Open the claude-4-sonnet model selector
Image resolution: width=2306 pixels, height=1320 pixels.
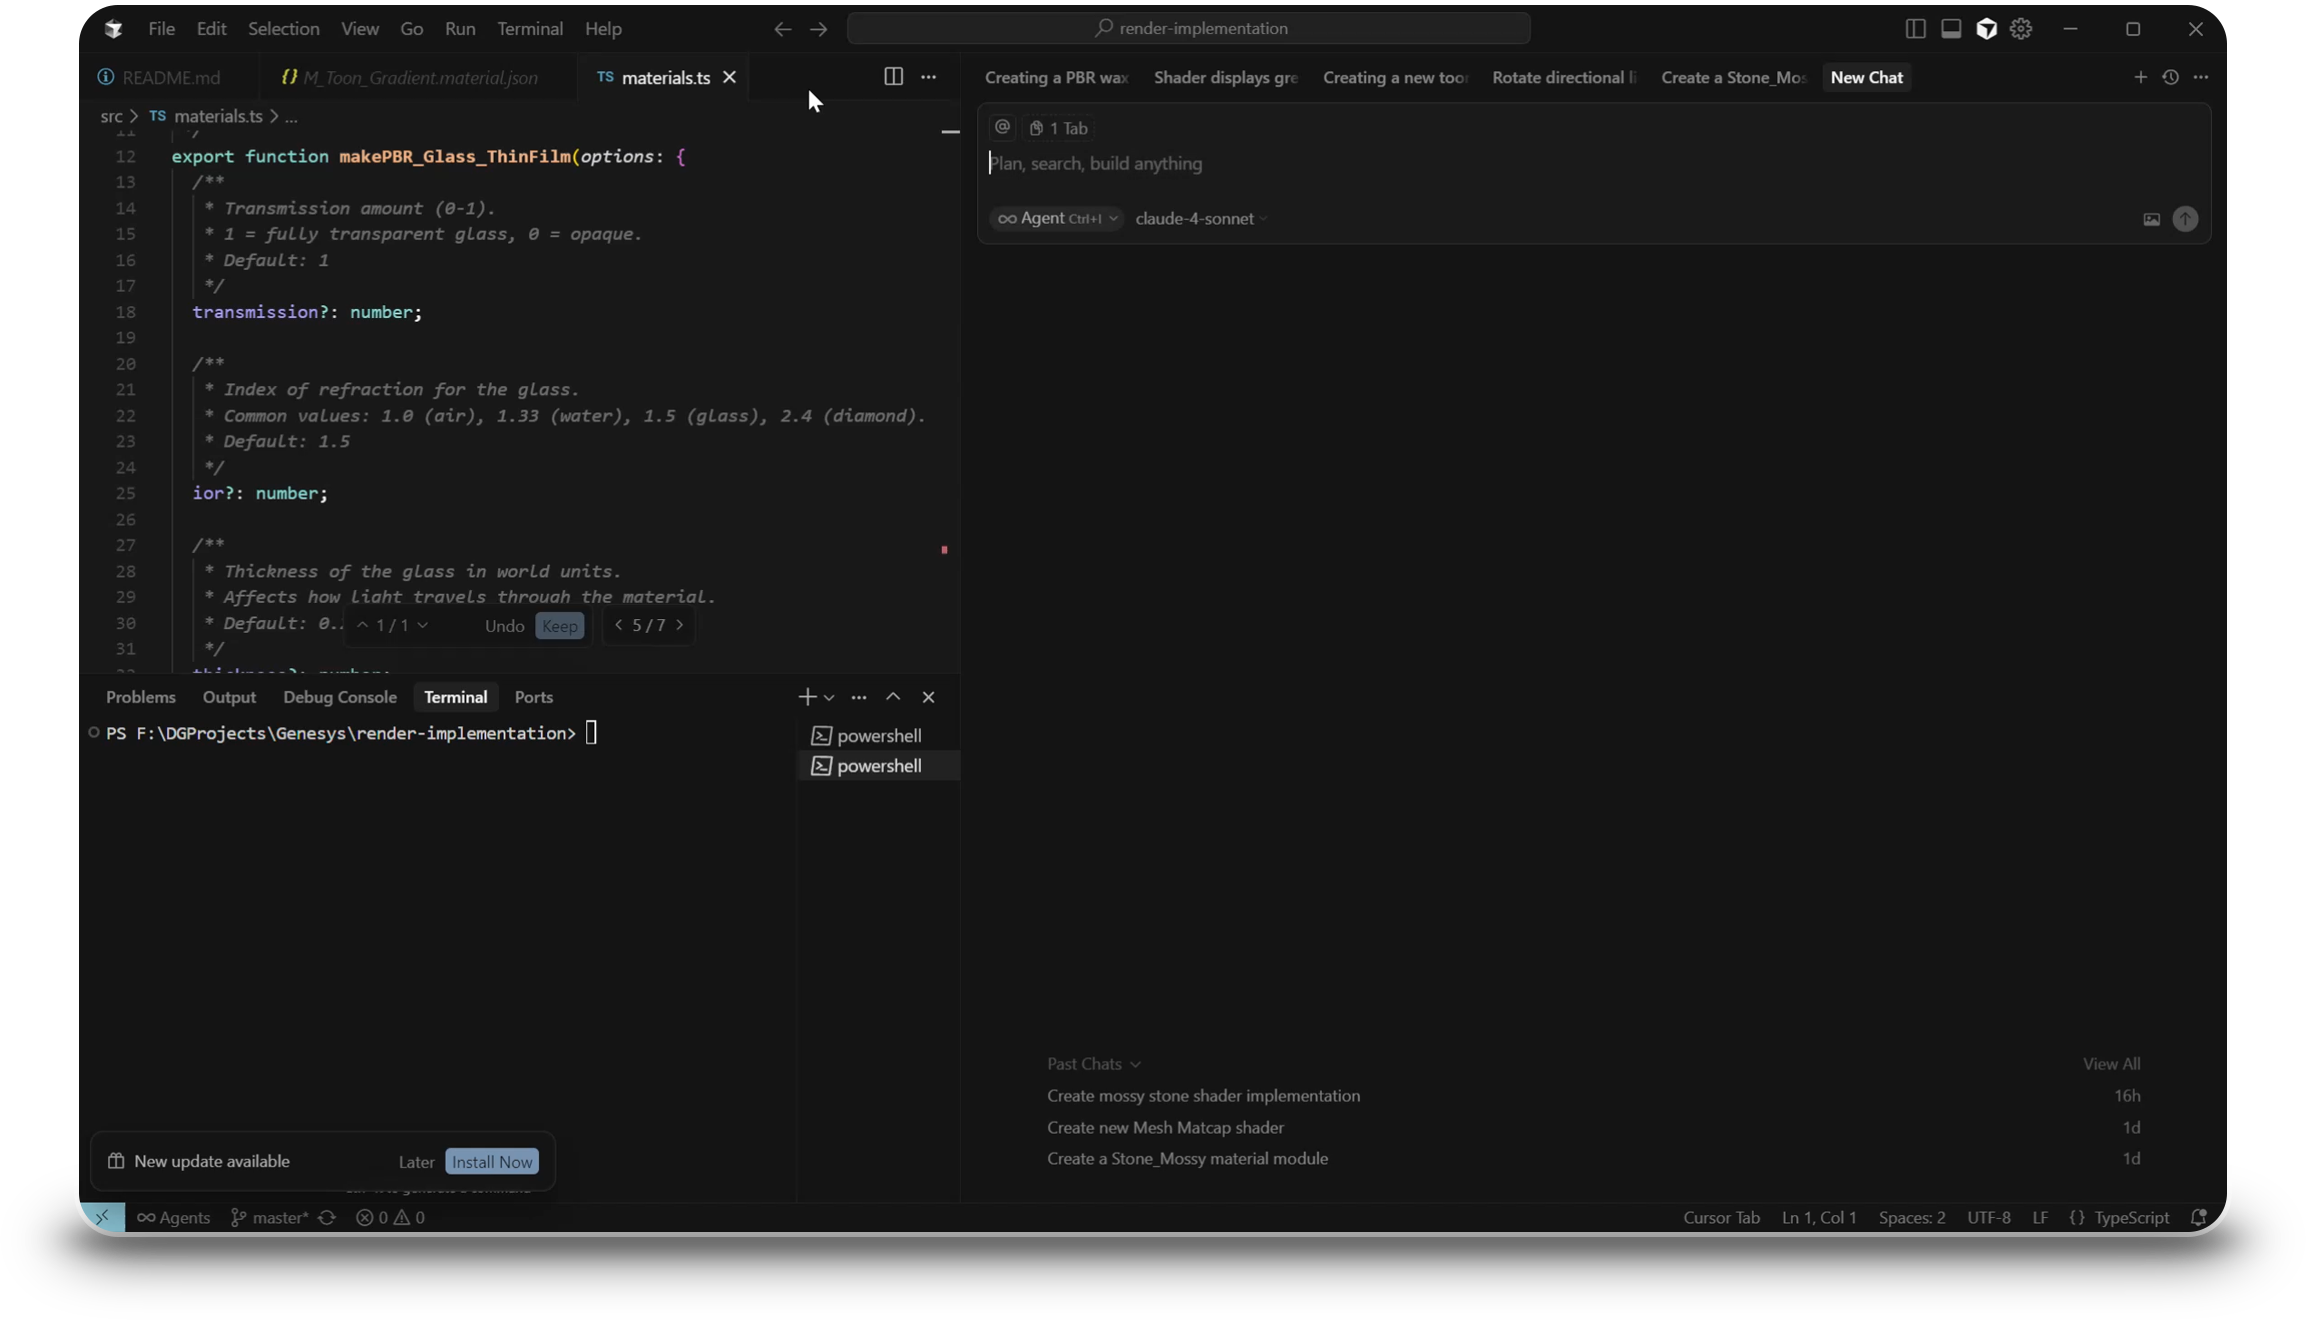coord(1199,218)
